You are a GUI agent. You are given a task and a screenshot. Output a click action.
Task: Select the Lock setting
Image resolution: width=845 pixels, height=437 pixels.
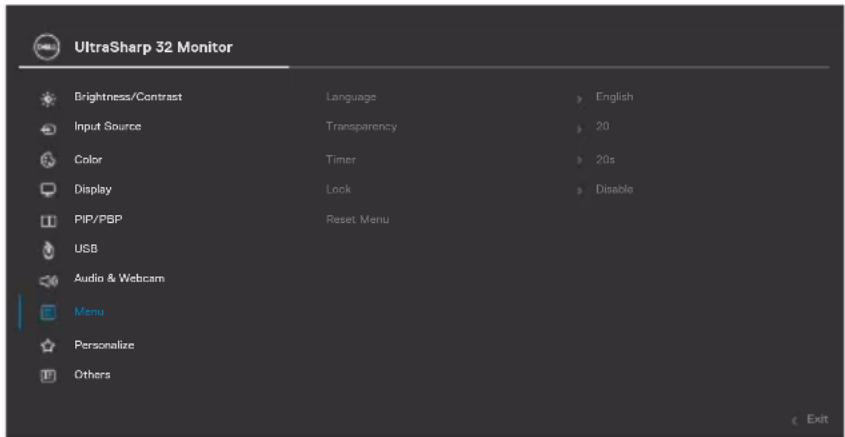(x=338, y=189)
